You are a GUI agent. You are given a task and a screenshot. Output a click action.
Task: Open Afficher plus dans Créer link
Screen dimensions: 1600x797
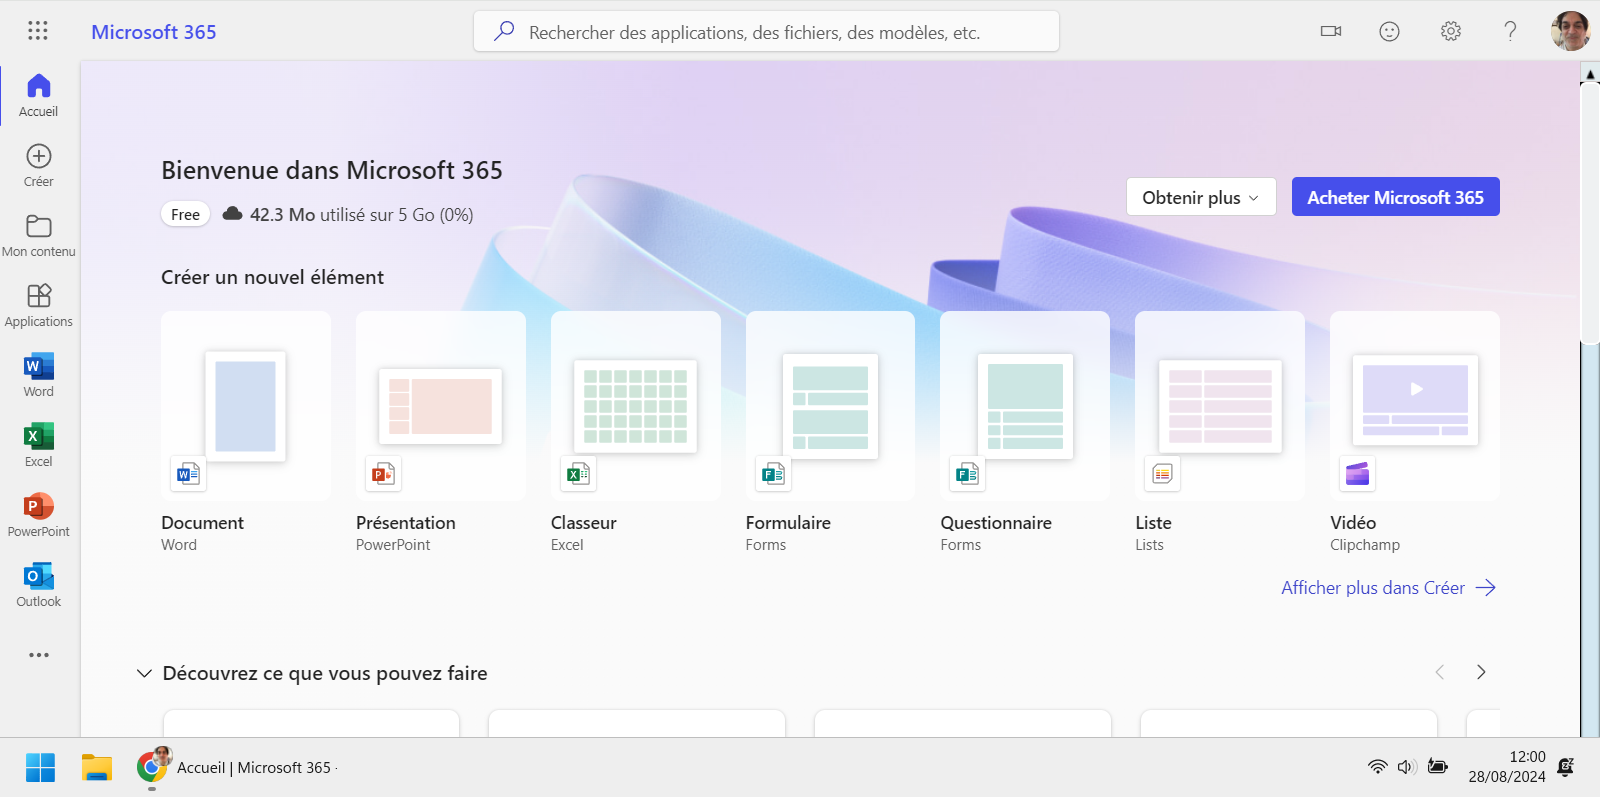tap(1388, 588)
